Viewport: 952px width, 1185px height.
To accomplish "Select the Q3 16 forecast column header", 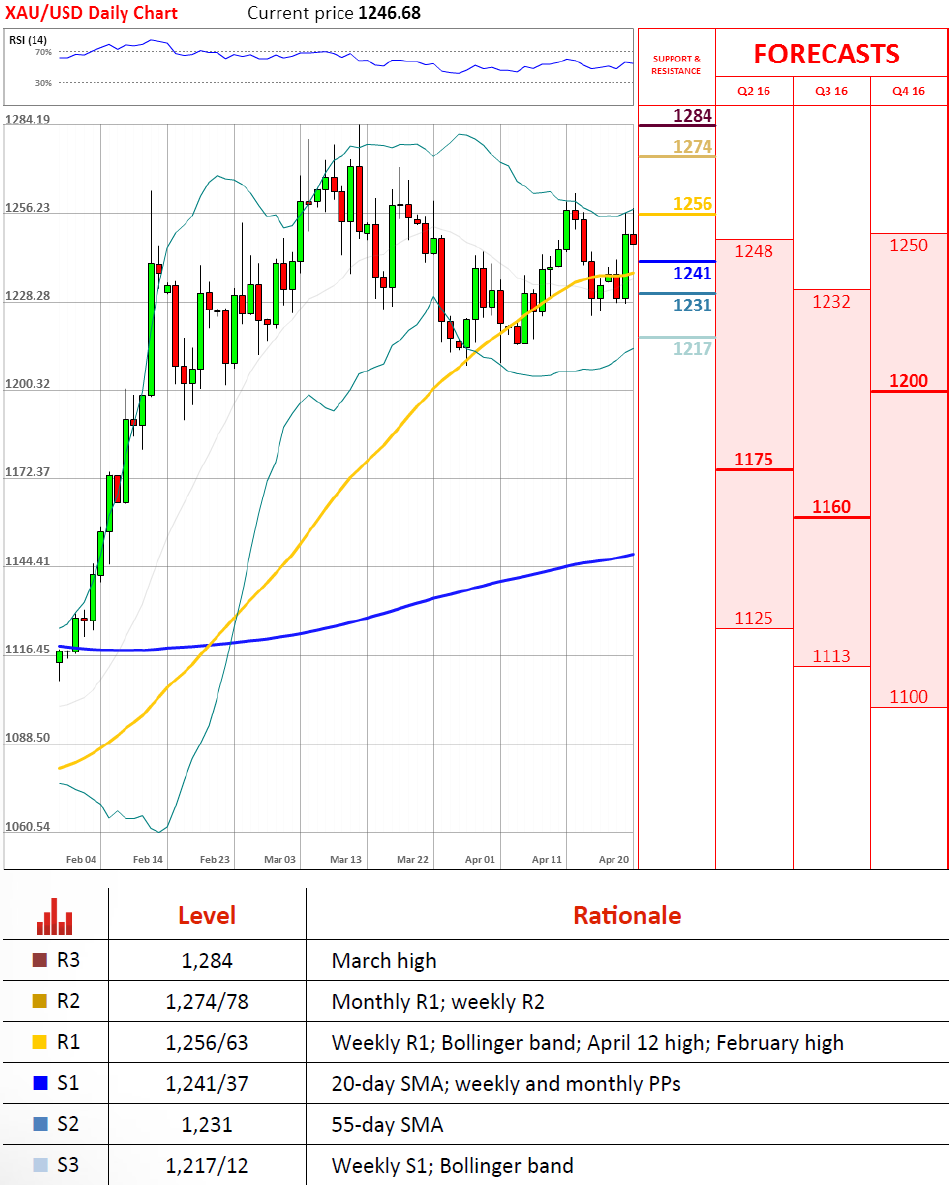I will click(831, 91).
